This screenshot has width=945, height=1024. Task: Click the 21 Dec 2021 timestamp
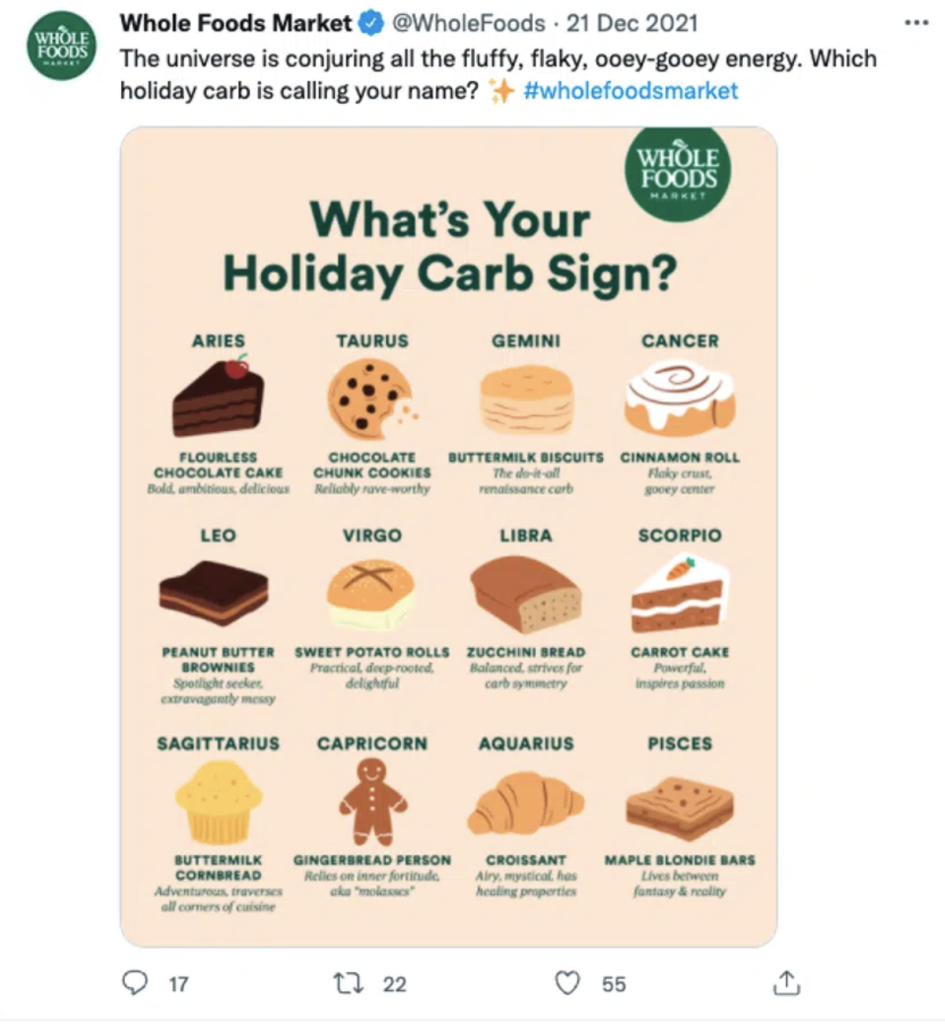pos(632,24)
